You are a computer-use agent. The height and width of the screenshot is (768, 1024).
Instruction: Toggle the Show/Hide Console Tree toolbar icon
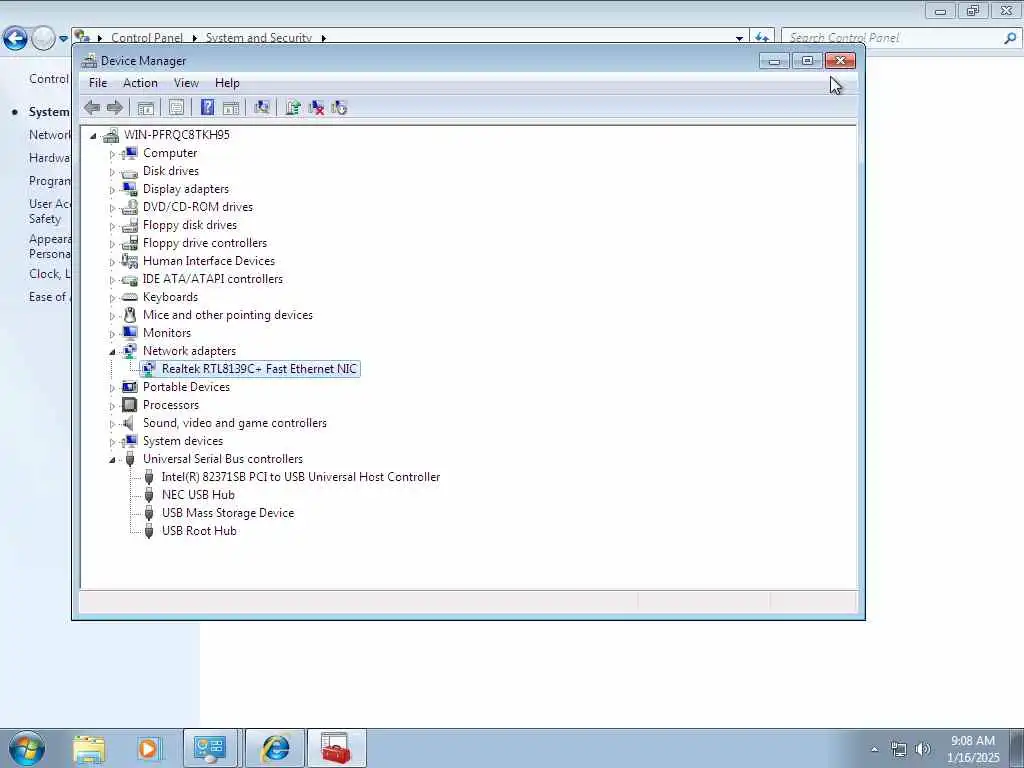coord(146,108)
